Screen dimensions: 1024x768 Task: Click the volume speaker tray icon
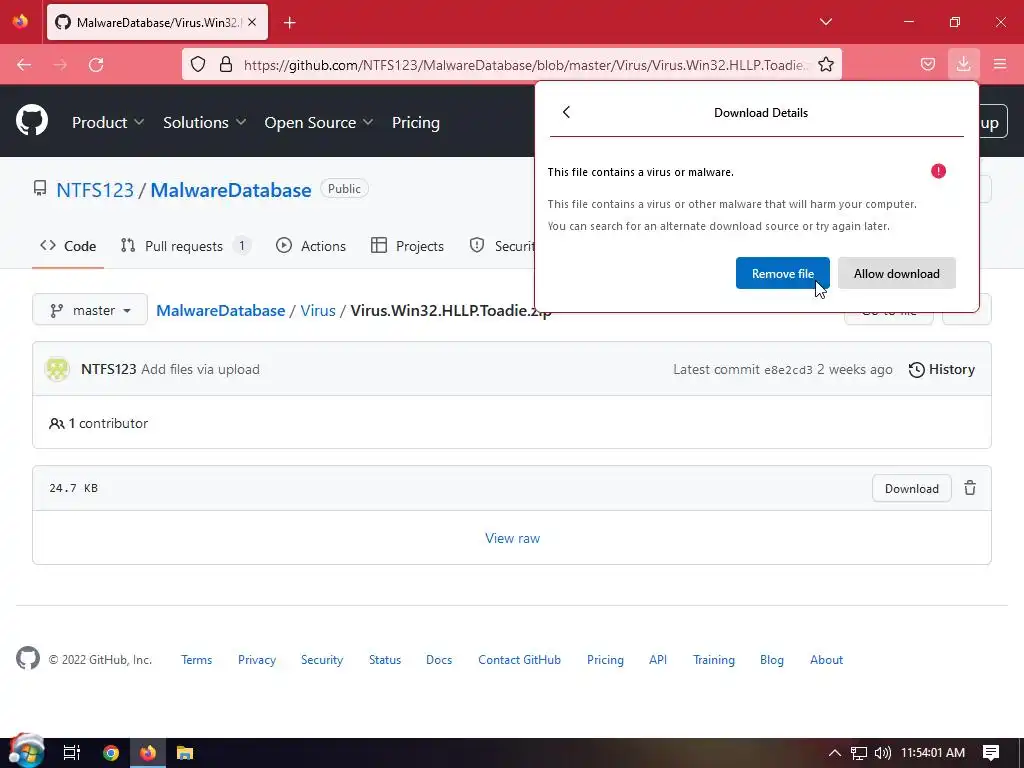[x=882, y=753]
